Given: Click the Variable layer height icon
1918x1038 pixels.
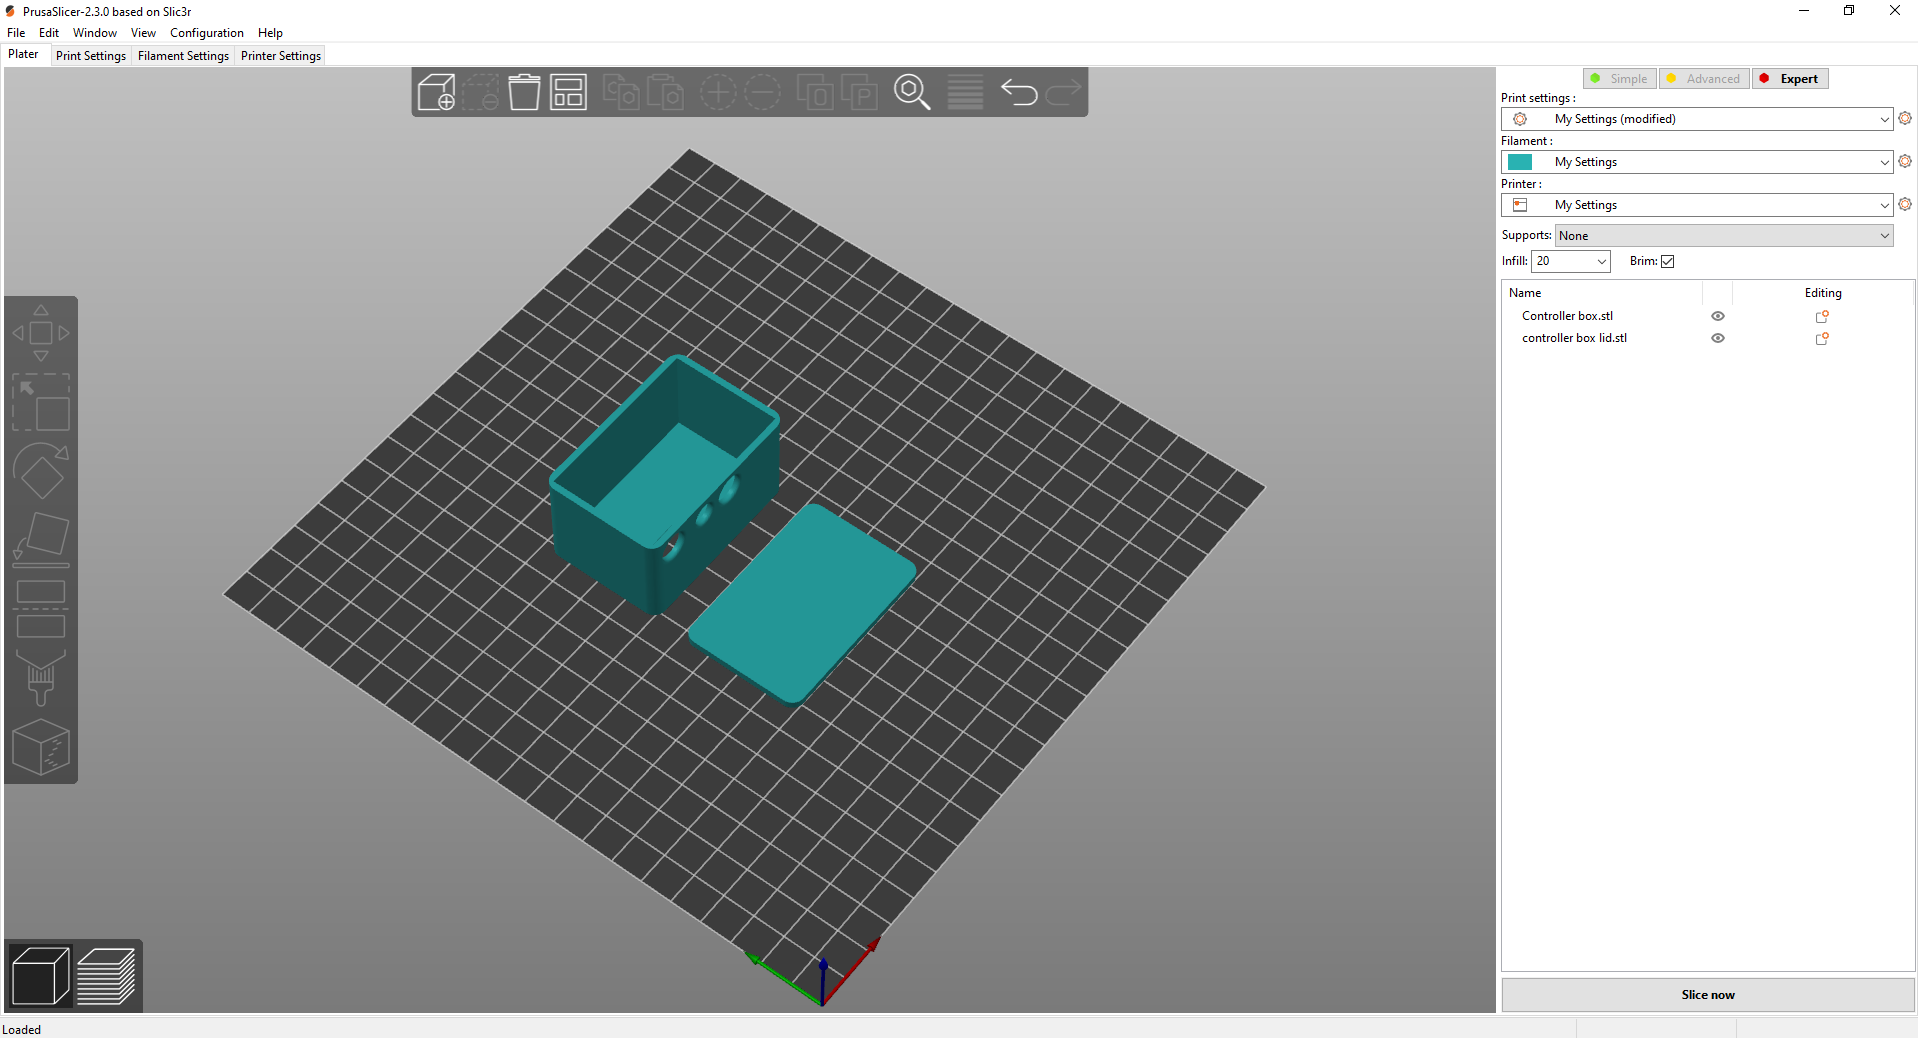Looking at the screenshot, I should click(964, 92).
